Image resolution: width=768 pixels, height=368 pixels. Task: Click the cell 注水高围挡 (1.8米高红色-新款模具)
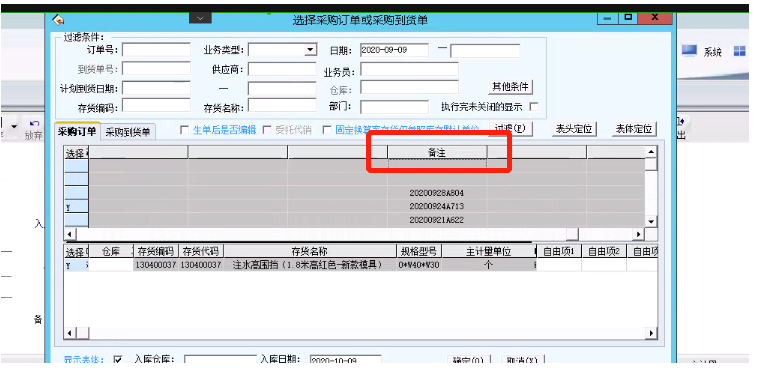tap(310, 265)
